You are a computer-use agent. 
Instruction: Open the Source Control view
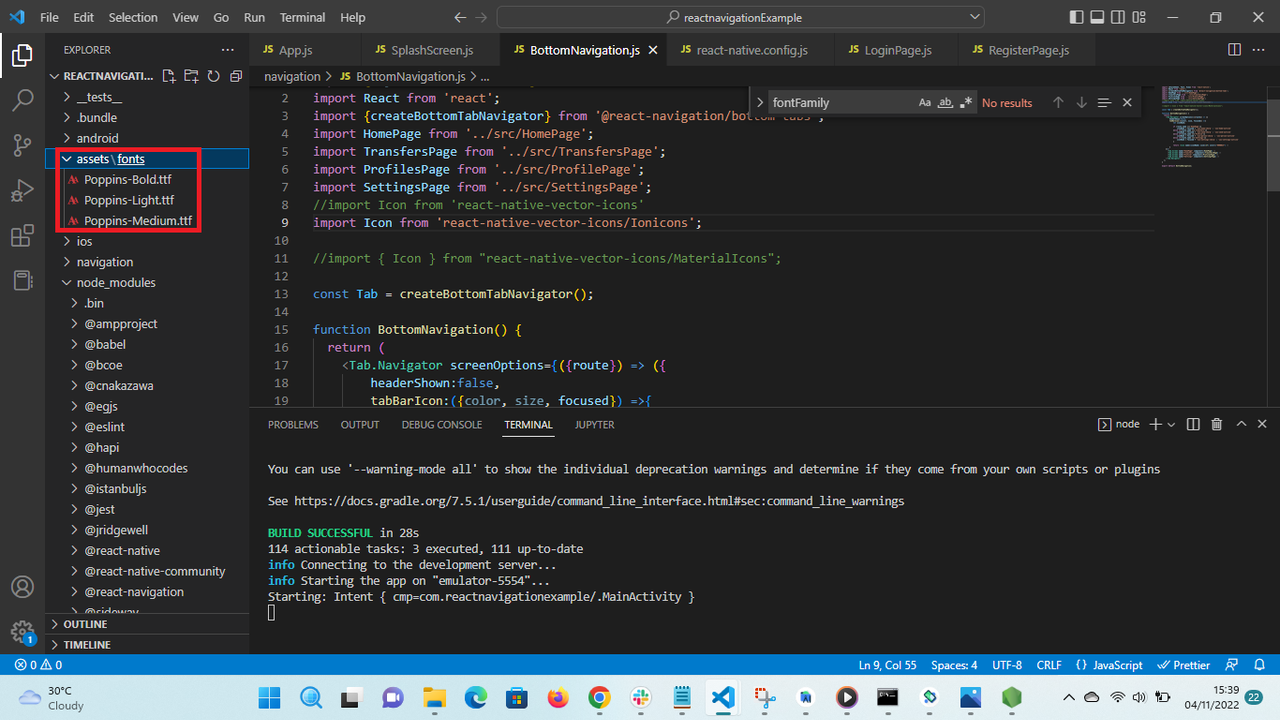(x=22, y=144)
